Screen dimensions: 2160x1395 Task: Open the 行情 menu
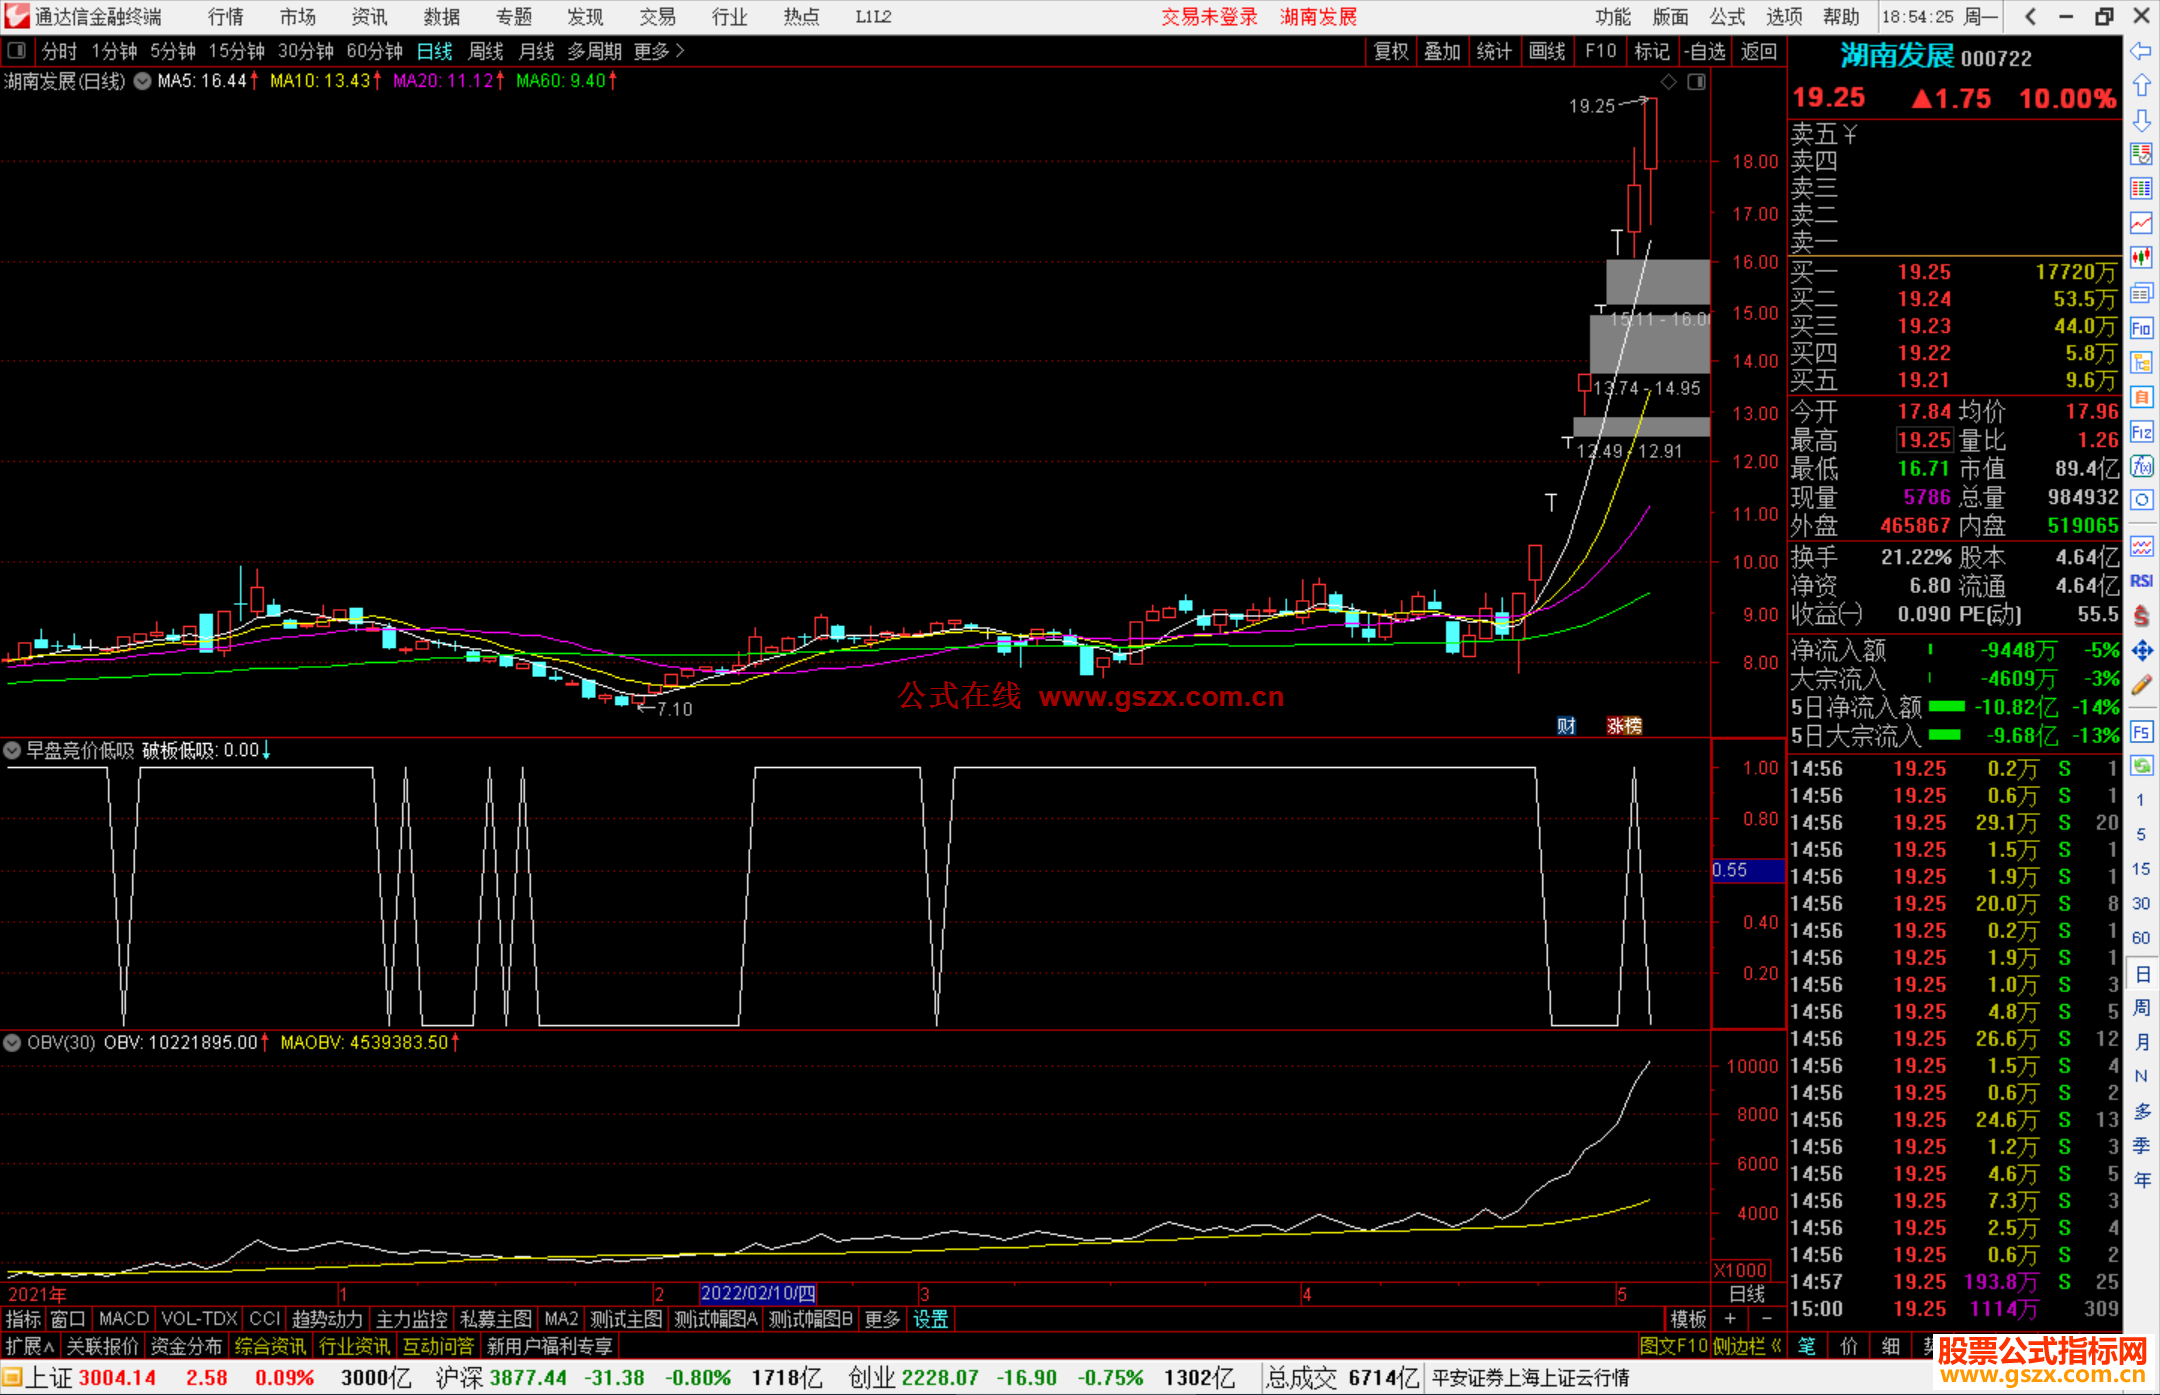tap(226, 17)
